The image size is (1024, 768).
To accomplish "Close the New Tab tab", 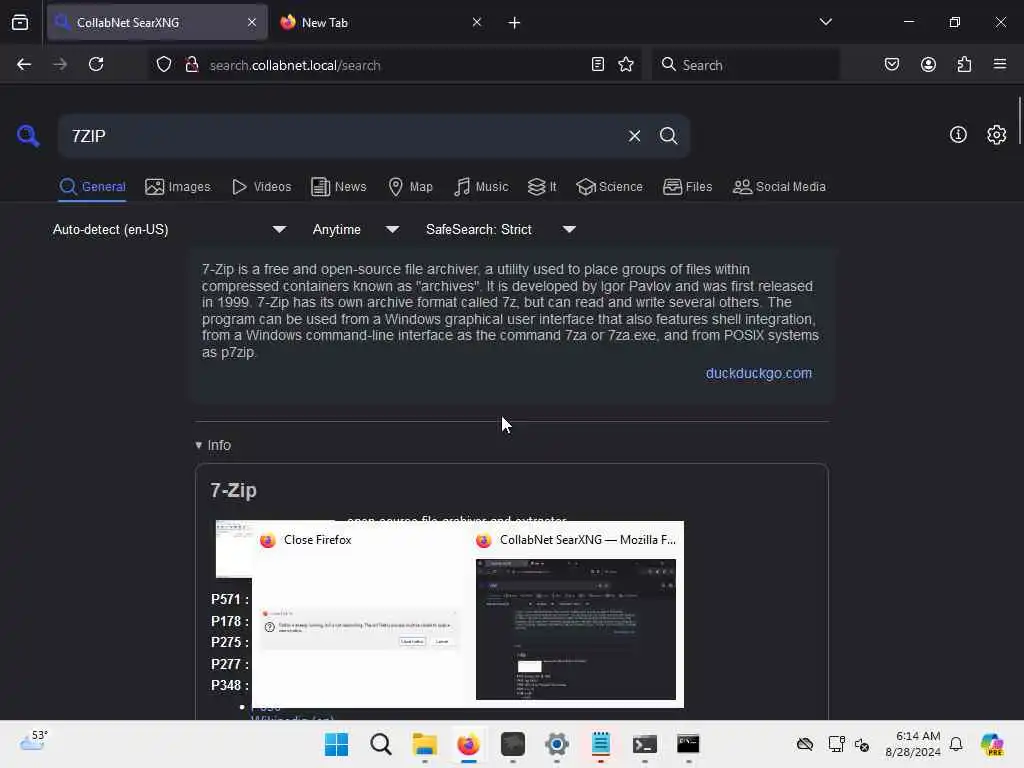I will [477, 22].
